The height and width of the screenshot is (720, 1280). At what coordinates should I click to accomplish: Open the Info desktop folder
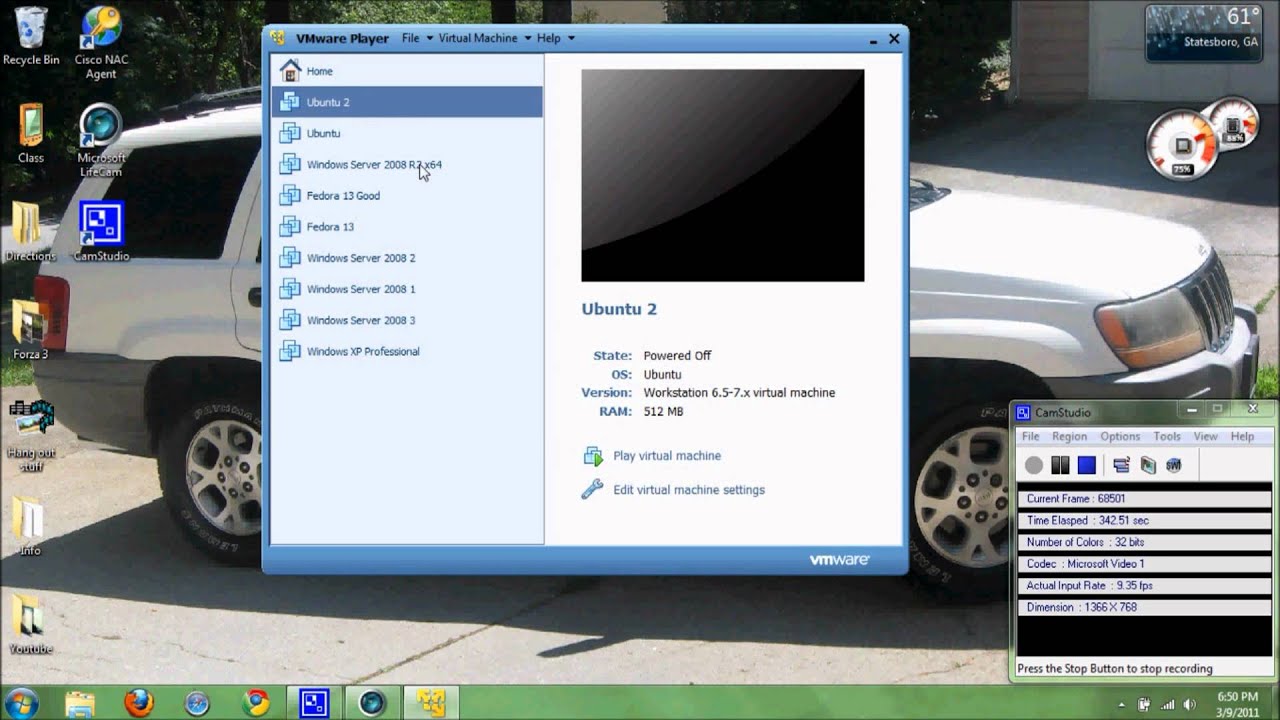[31, 526]
